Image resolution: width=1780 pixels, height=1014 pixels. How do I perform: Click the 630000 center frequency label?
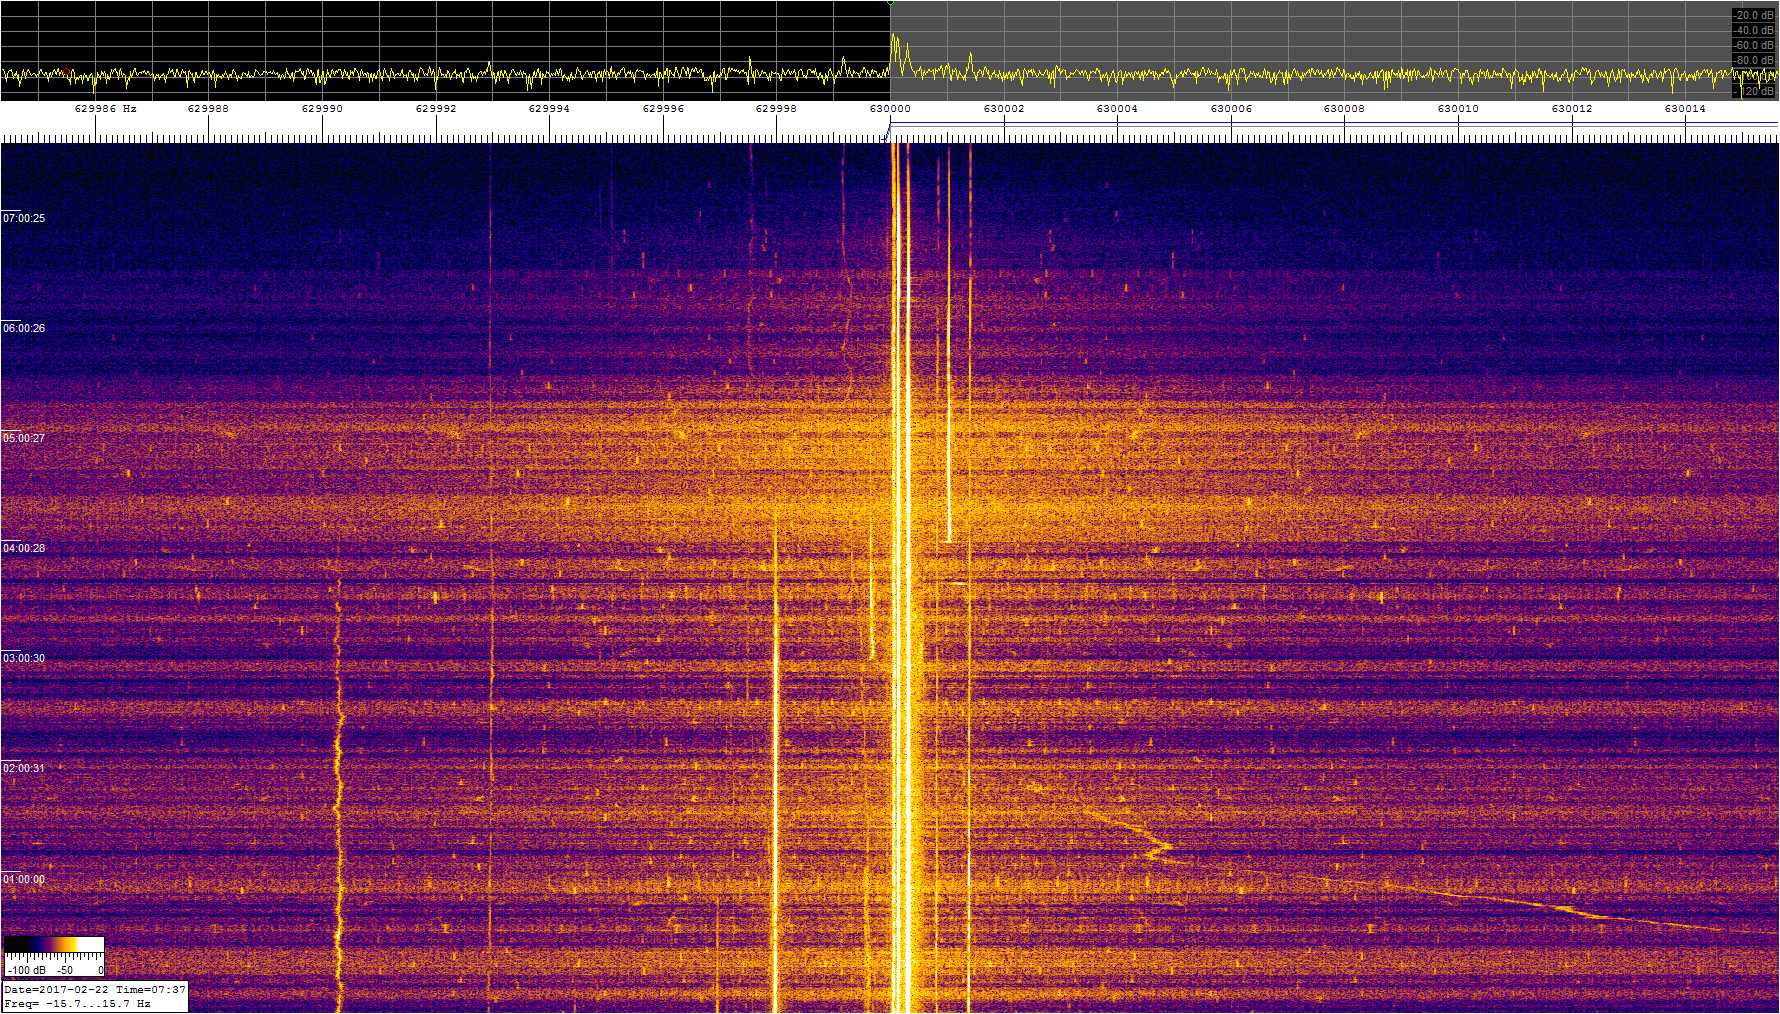[890, 108]
